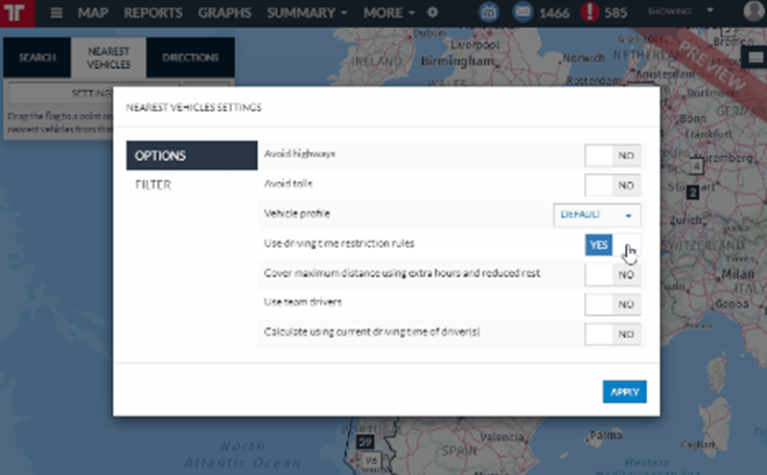Click the 1466 messages count
The width and height of the screenshot is (767, 475).
[554, 13]
